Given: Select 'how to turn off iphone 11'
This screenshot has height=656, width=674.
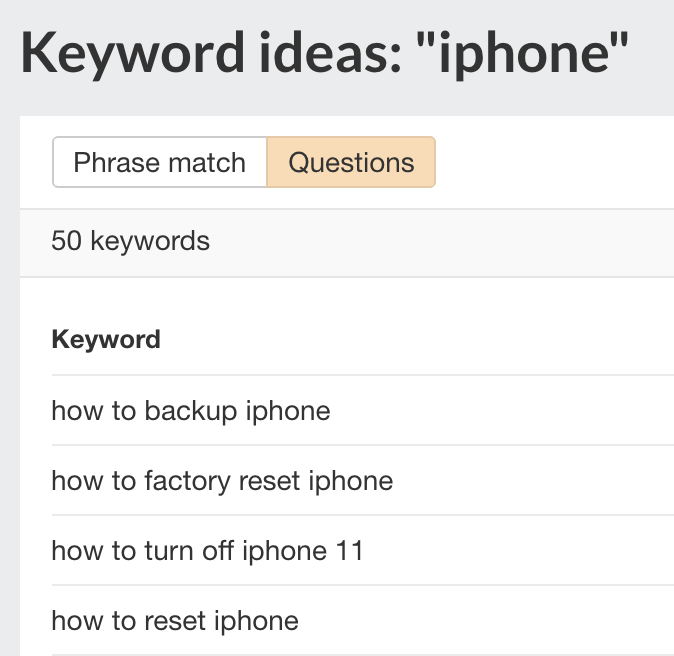Looking at the screenshot, I should point(208,551).
